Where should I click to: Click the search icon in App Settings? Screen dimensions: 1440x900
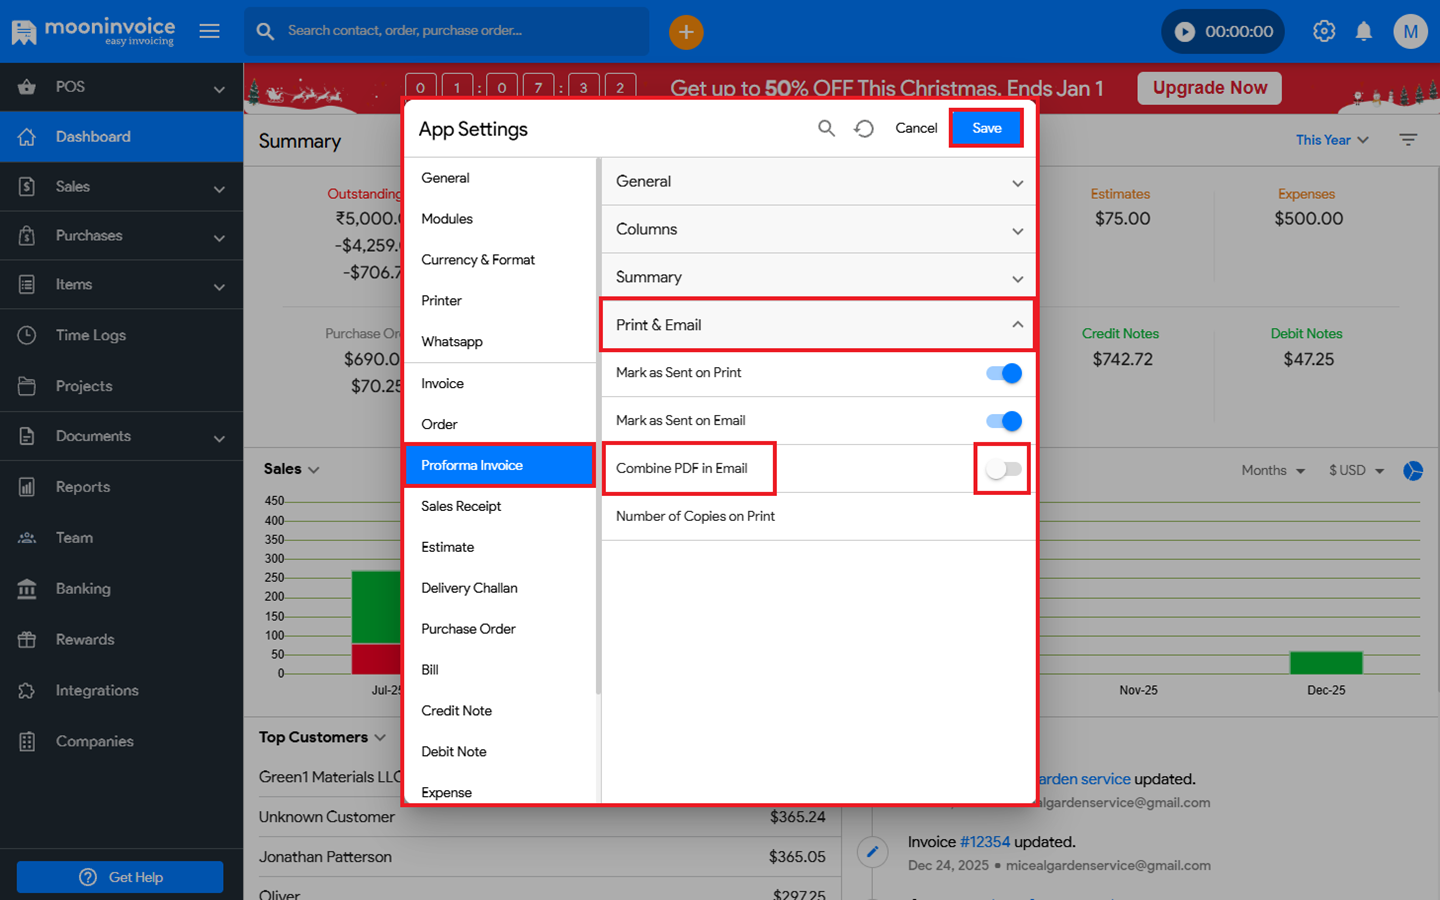click(826, 128)
